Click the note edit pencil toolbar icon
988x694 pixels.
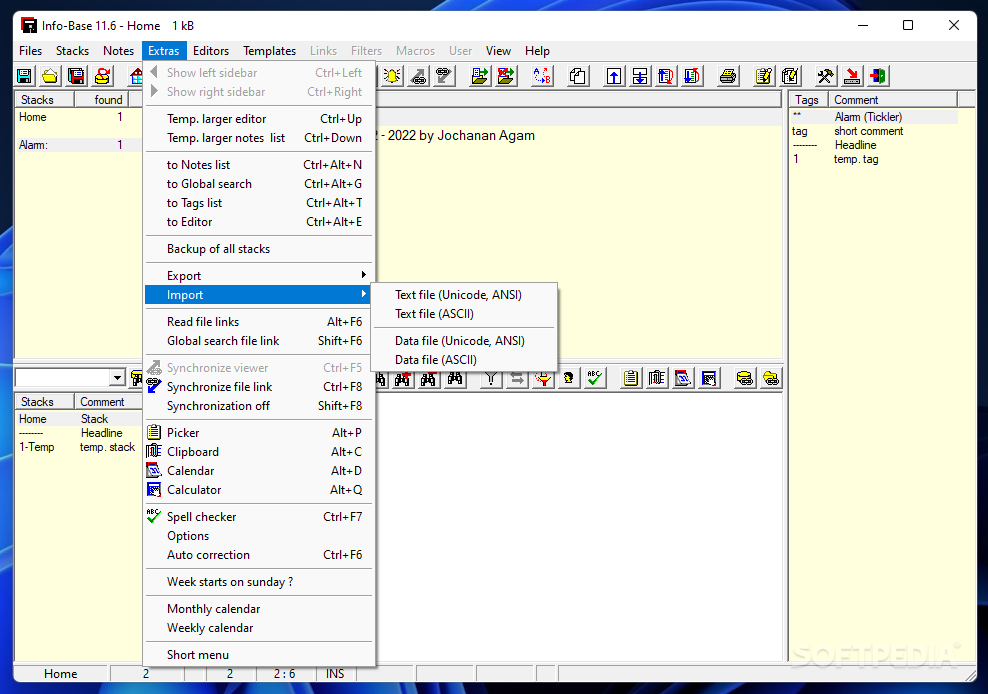(x=763, y=76)
